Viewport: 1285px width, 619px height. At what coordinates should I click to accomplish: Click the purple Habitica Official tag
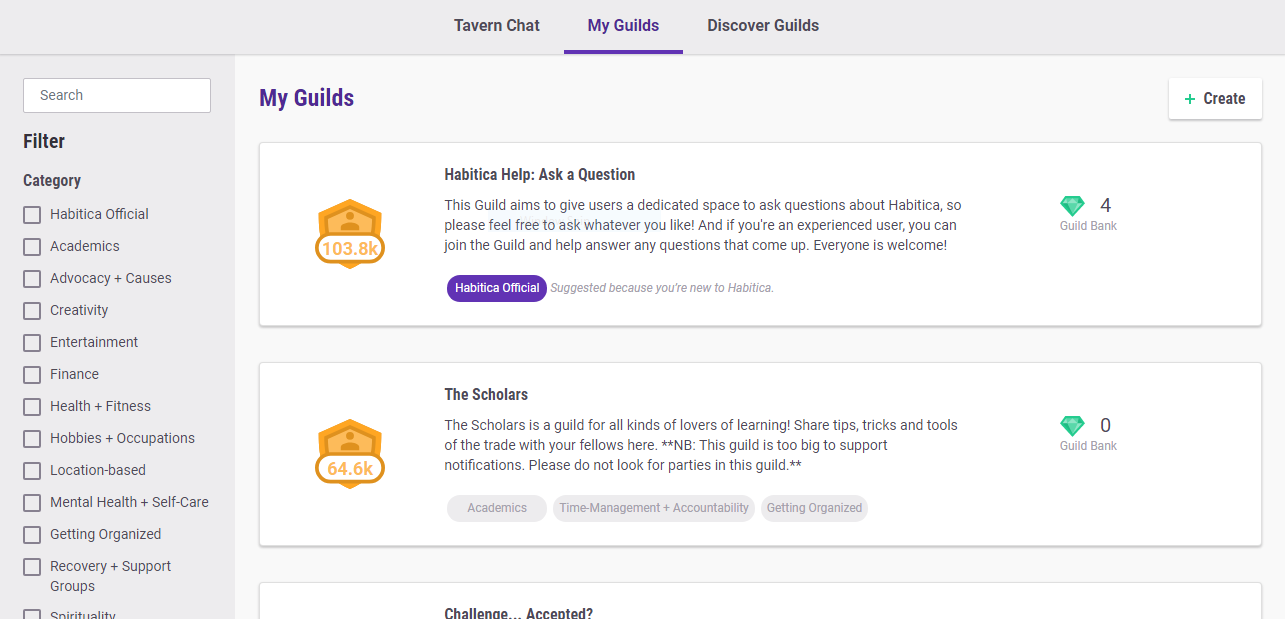(497, 288)
